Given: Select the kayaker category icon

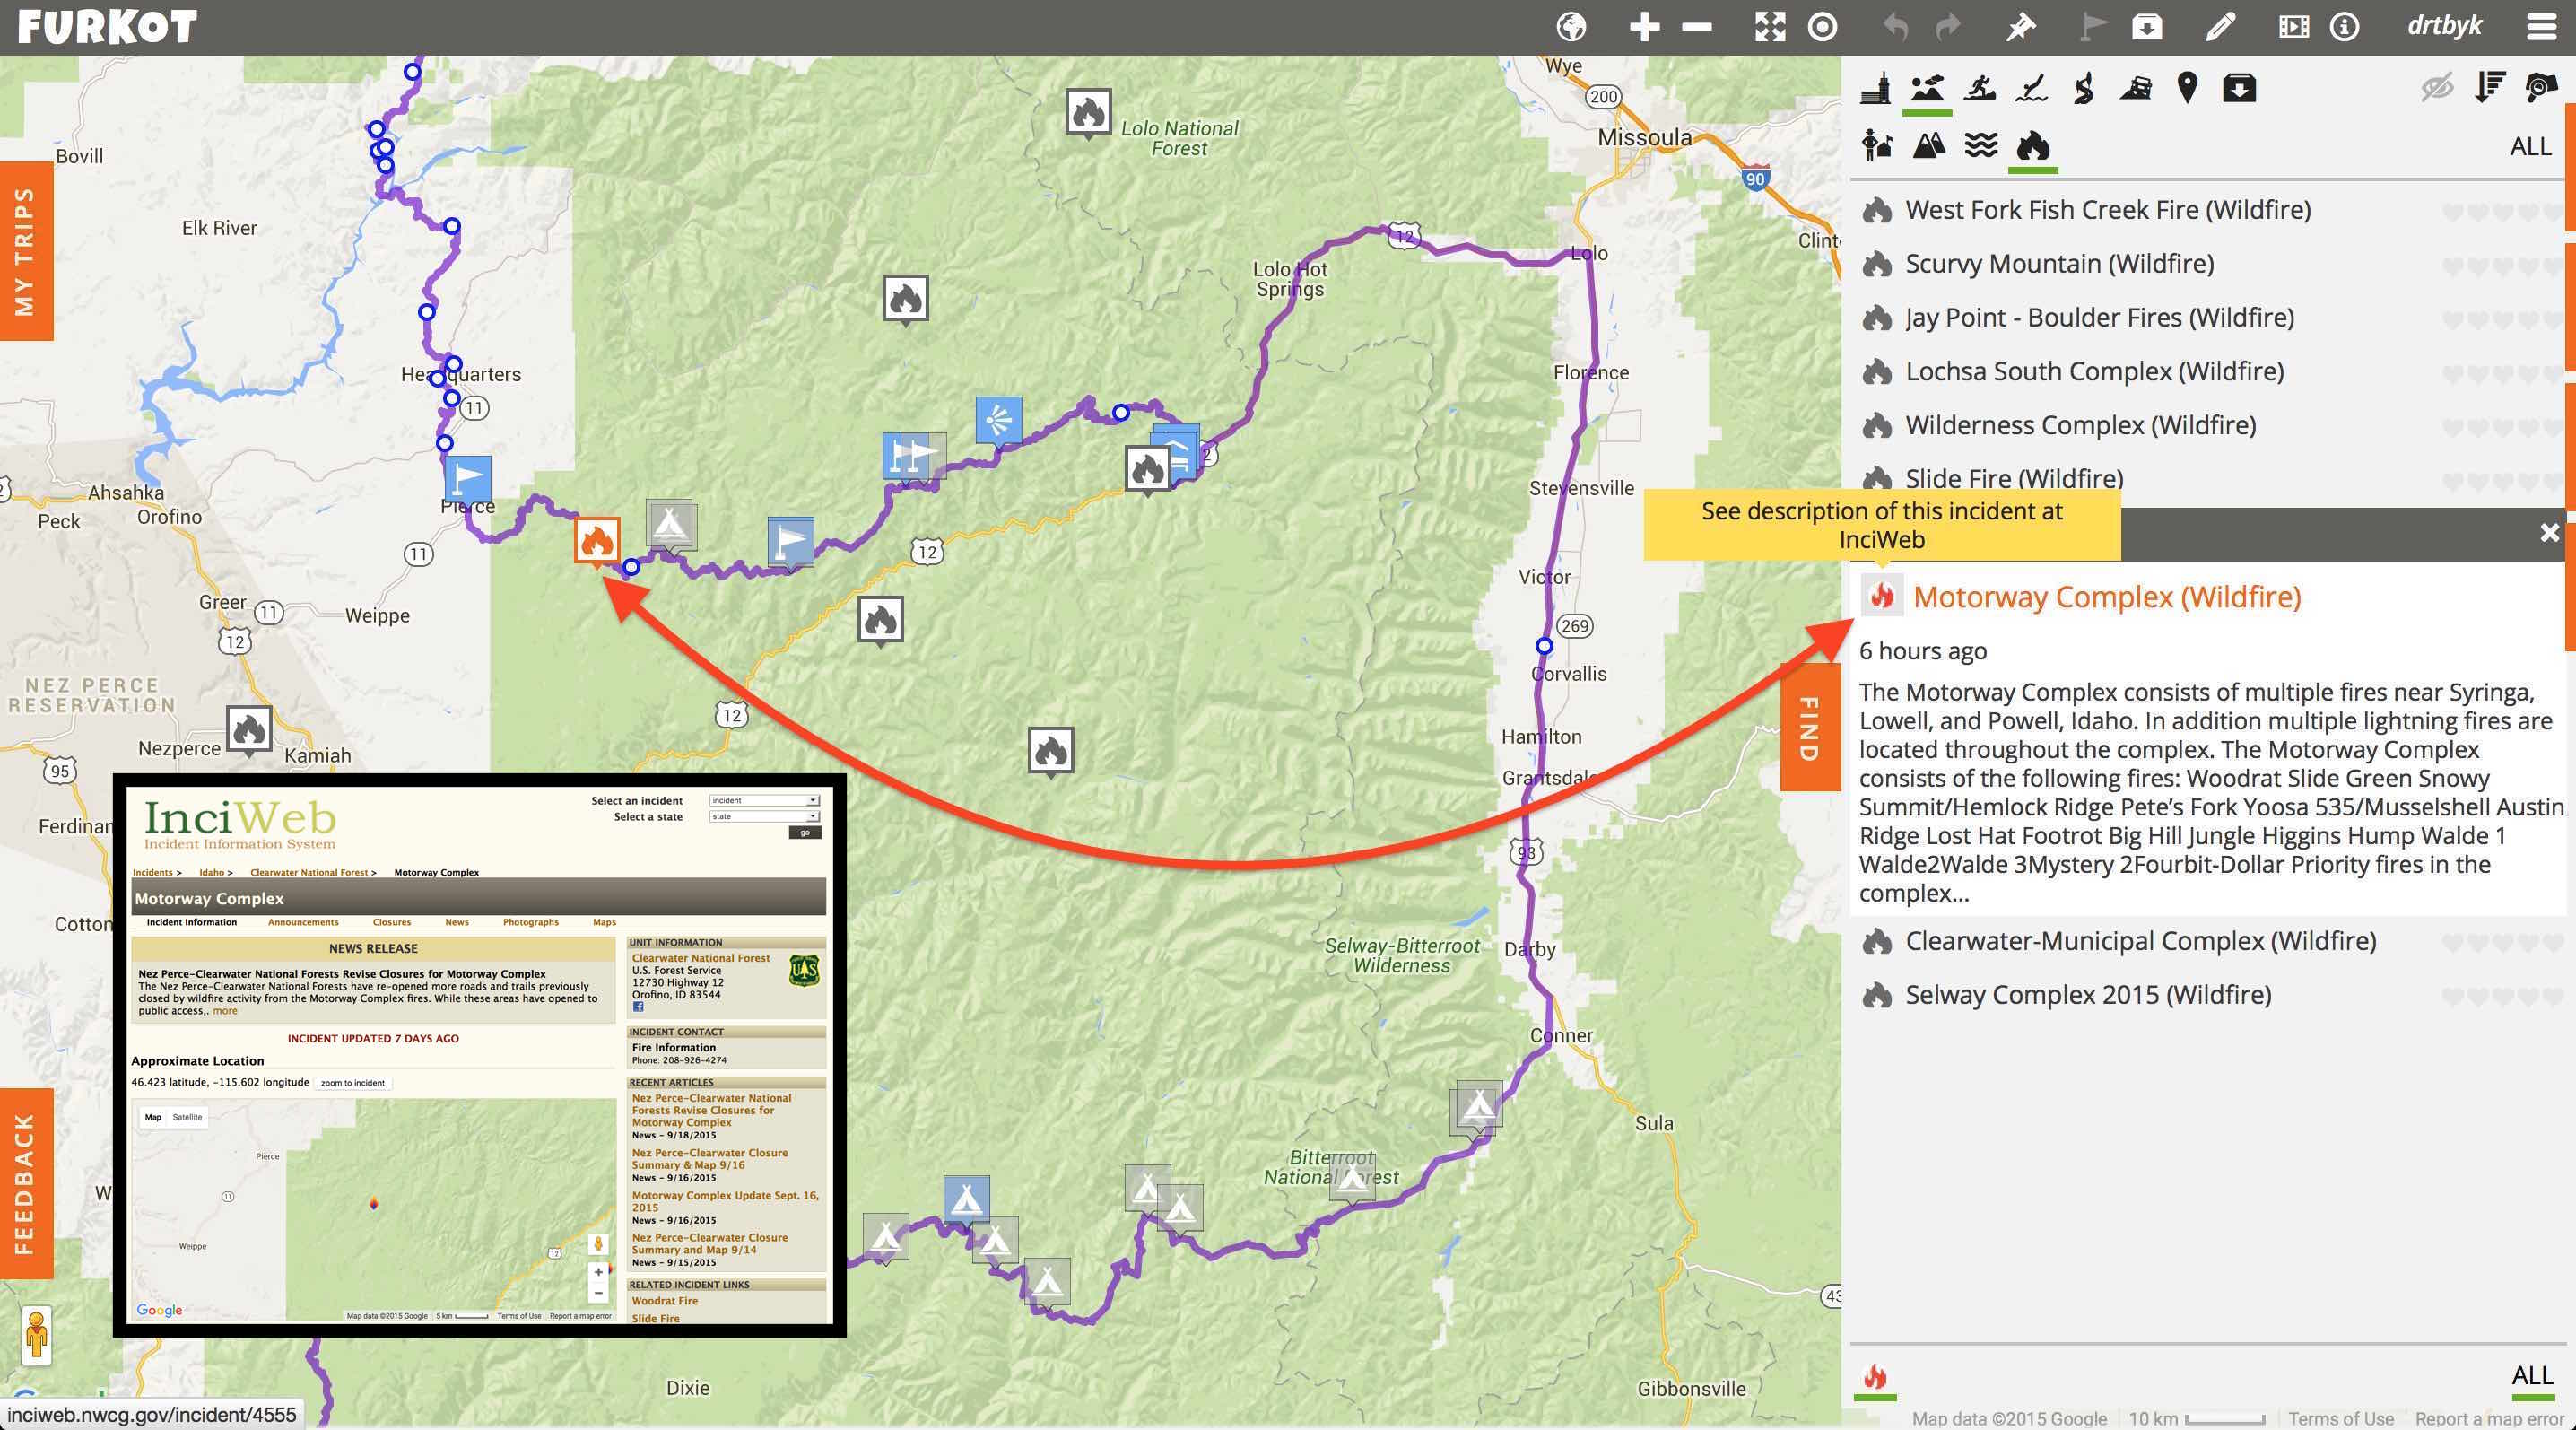Looking at the screenshot, I should 2084,88.
